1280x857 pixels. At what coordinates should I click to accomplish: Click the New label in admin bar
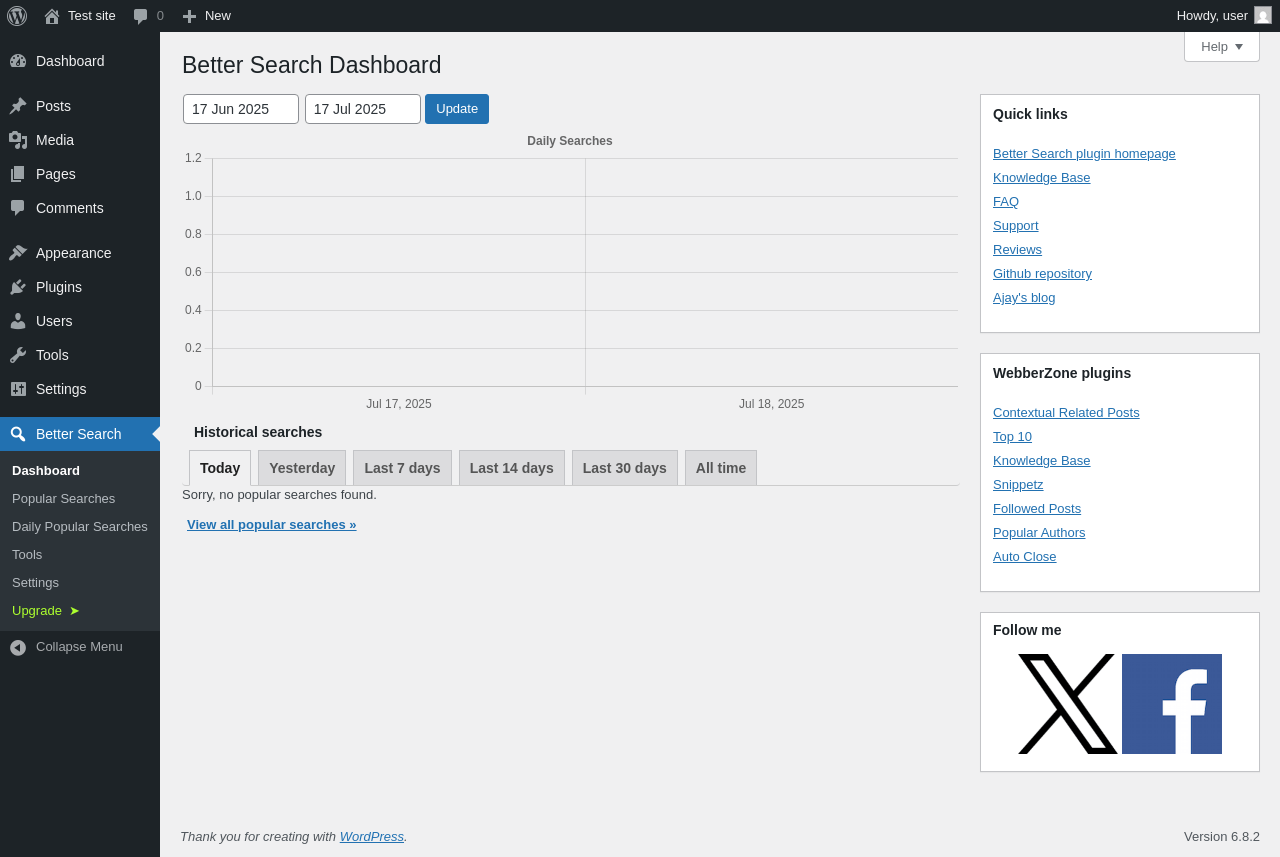218,15
